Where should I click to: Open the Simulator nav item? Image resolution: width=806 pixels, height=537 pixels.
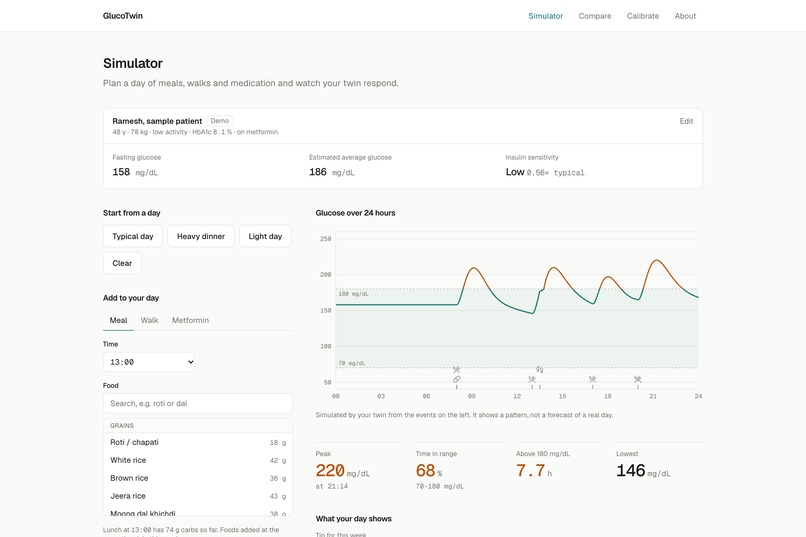(x=545, y=16)
